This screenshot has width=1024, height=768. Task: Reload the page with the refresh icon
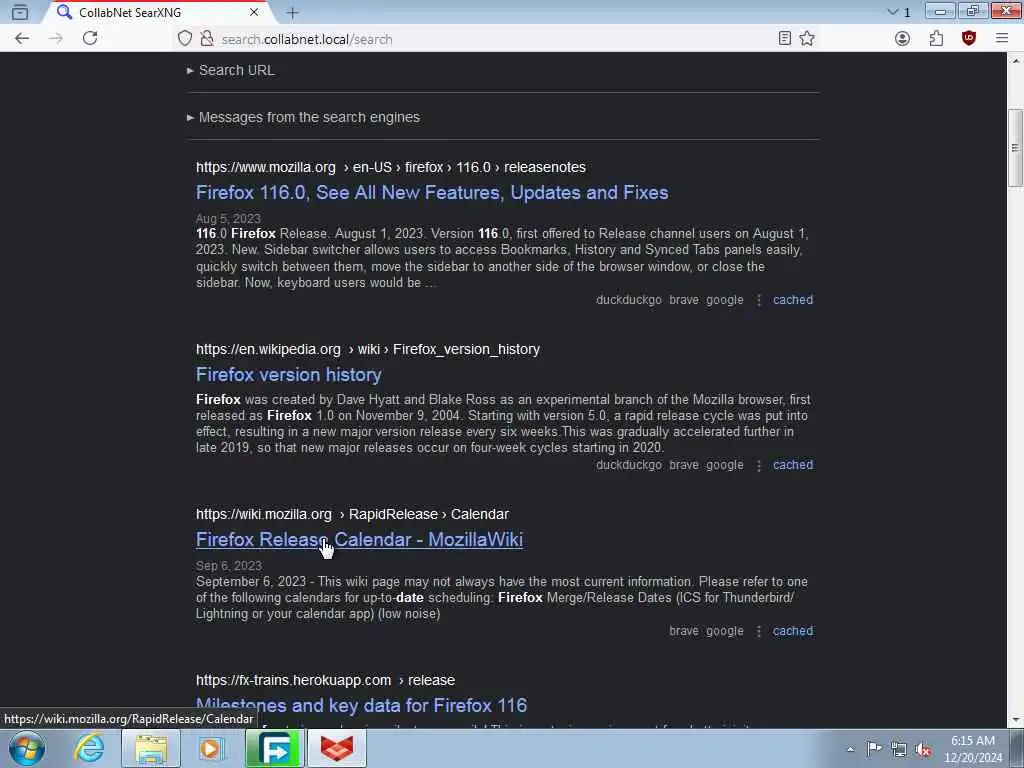(90, 39)
